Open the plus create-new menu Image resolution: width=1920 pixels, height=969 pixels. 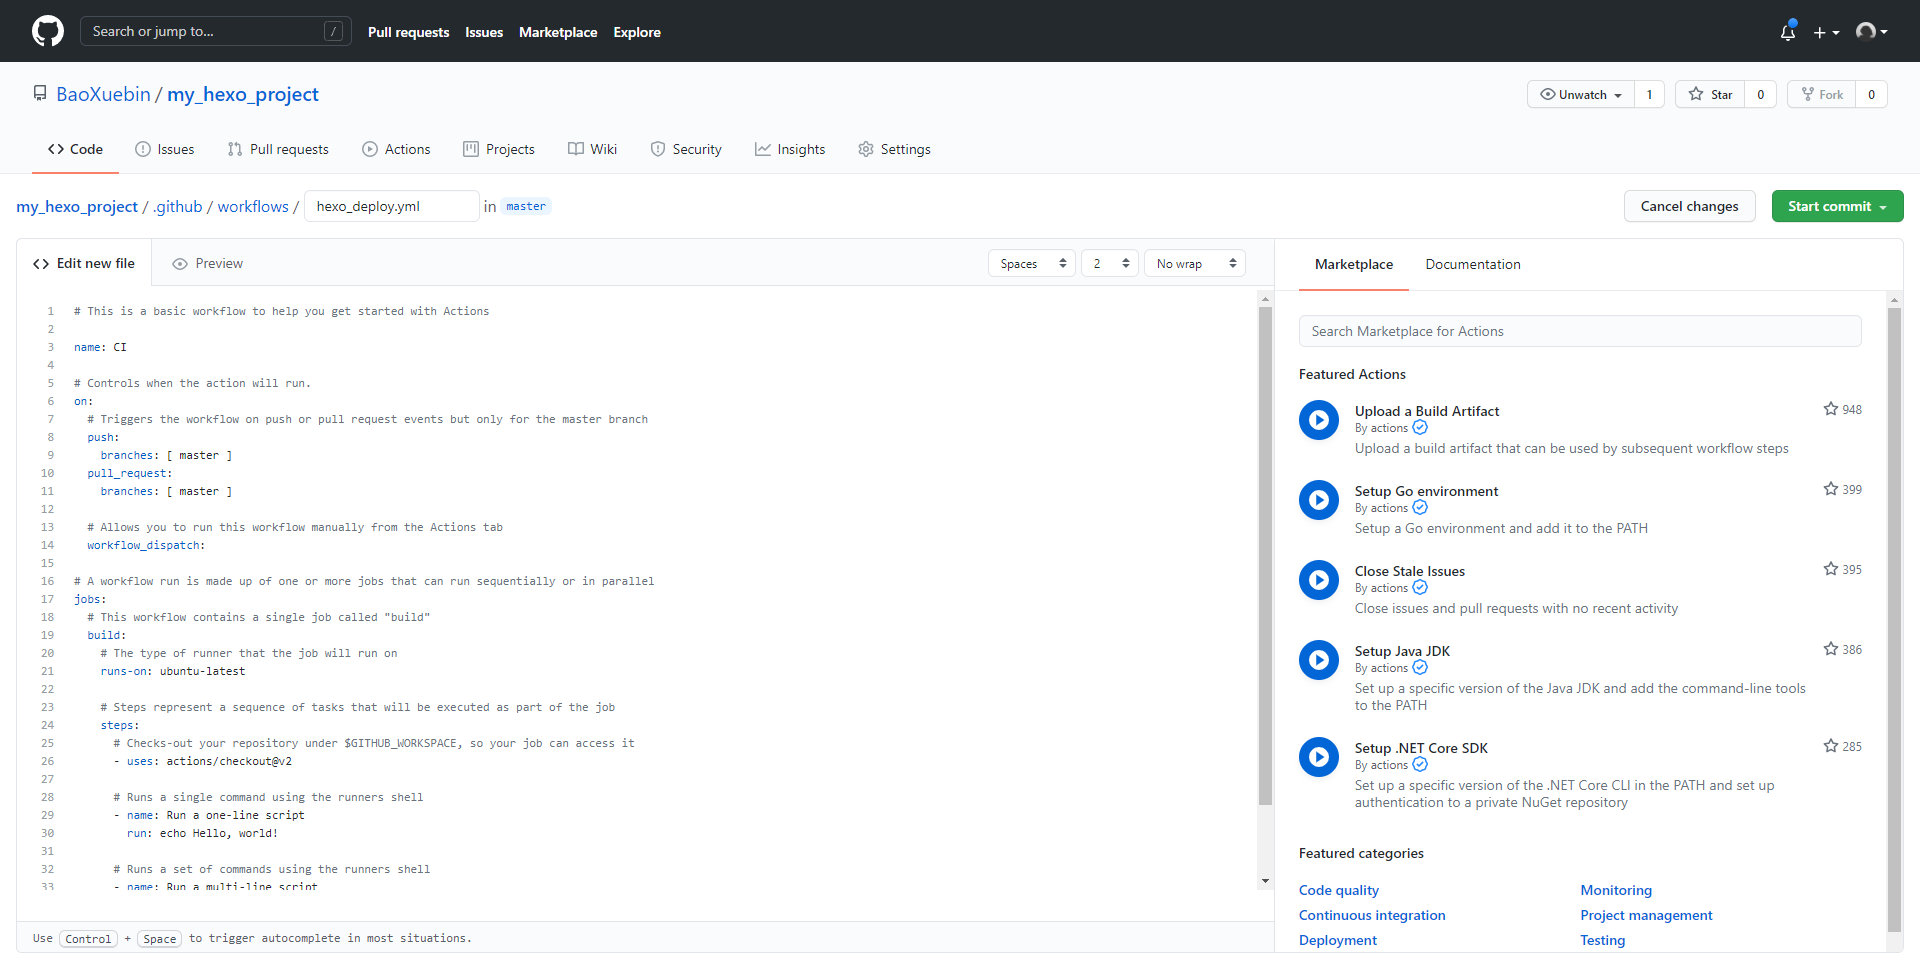click(1826, 32)
